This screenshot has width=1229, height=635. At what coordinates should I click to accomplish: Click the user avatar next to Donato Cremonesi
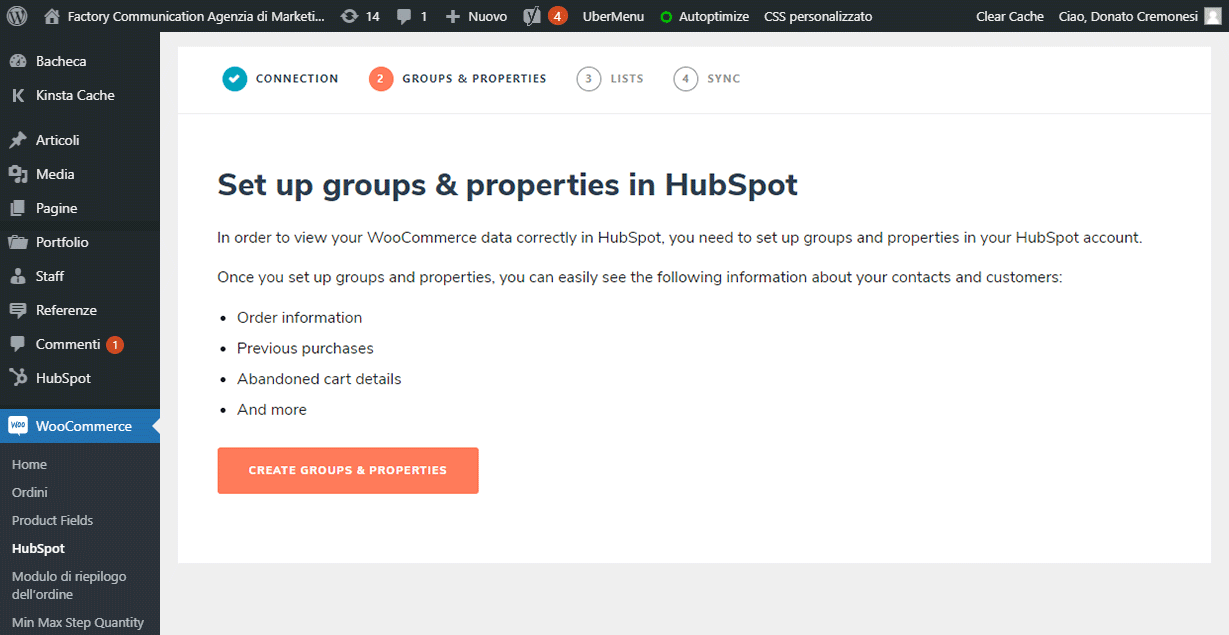click(1214, 16)
